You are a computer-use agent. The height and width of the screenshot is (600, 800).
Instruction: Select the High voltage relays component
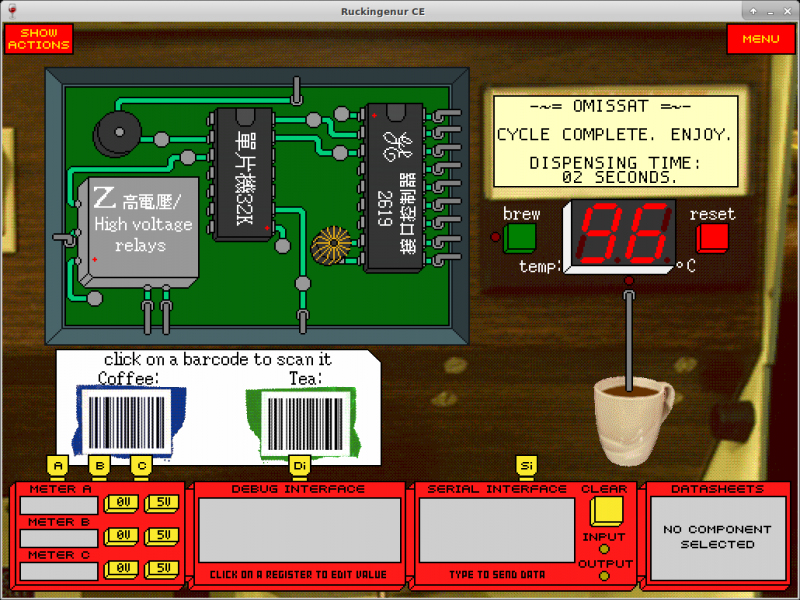[x=139, y=226]
